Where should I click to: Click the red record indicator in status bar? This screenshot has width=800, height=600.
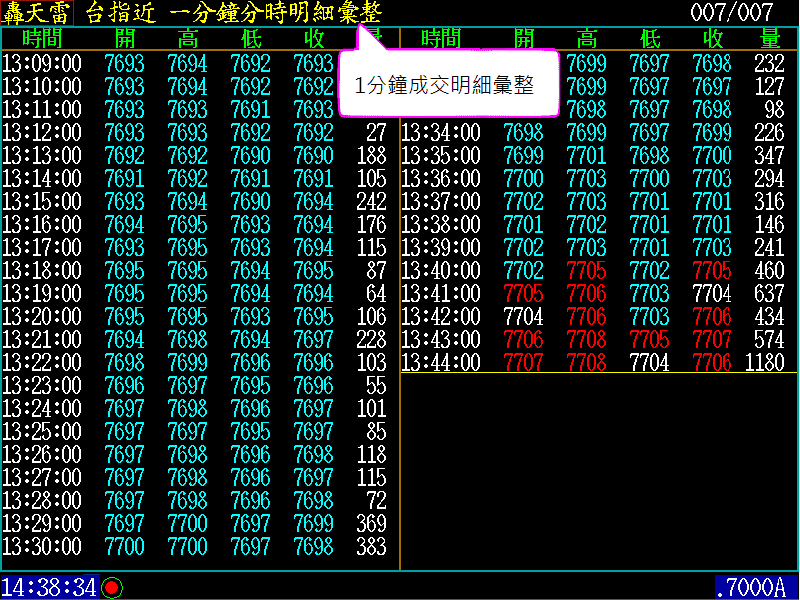[x=111, y=587]
